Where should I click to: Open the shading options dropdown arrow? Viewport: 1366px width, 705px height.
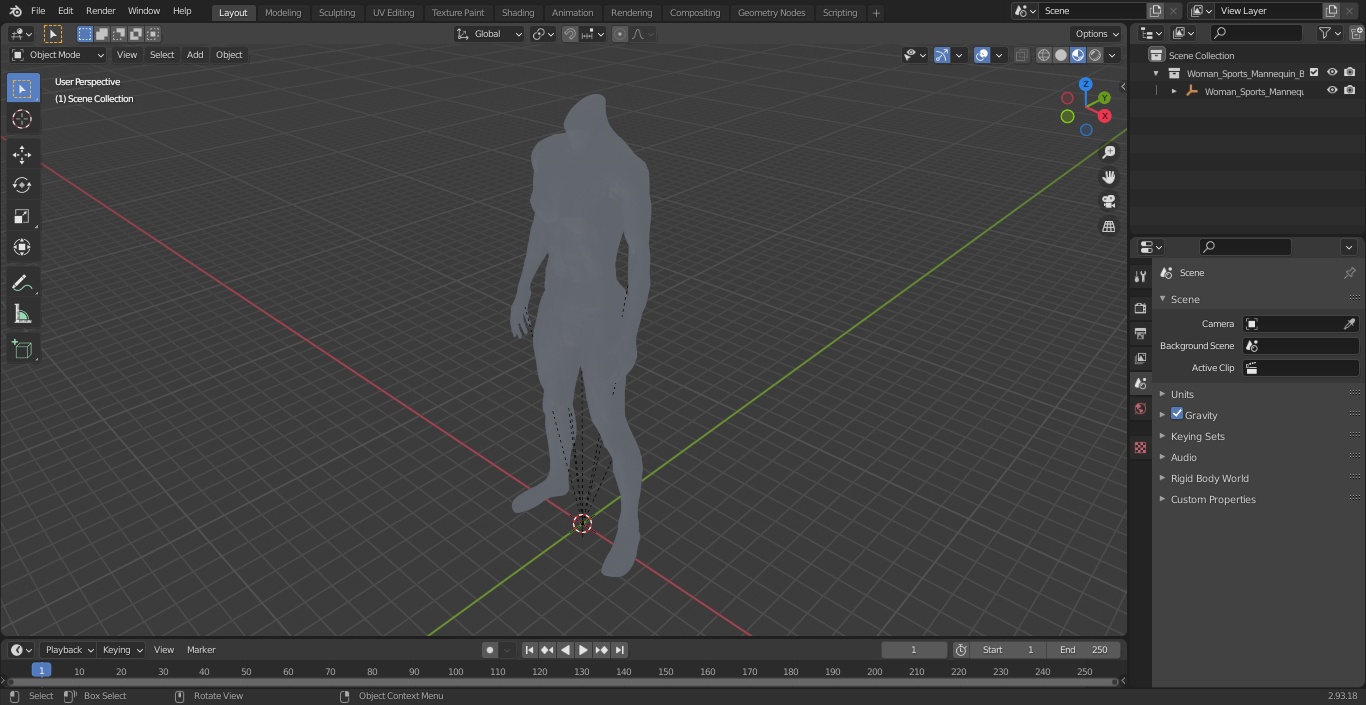[1112, 55]
